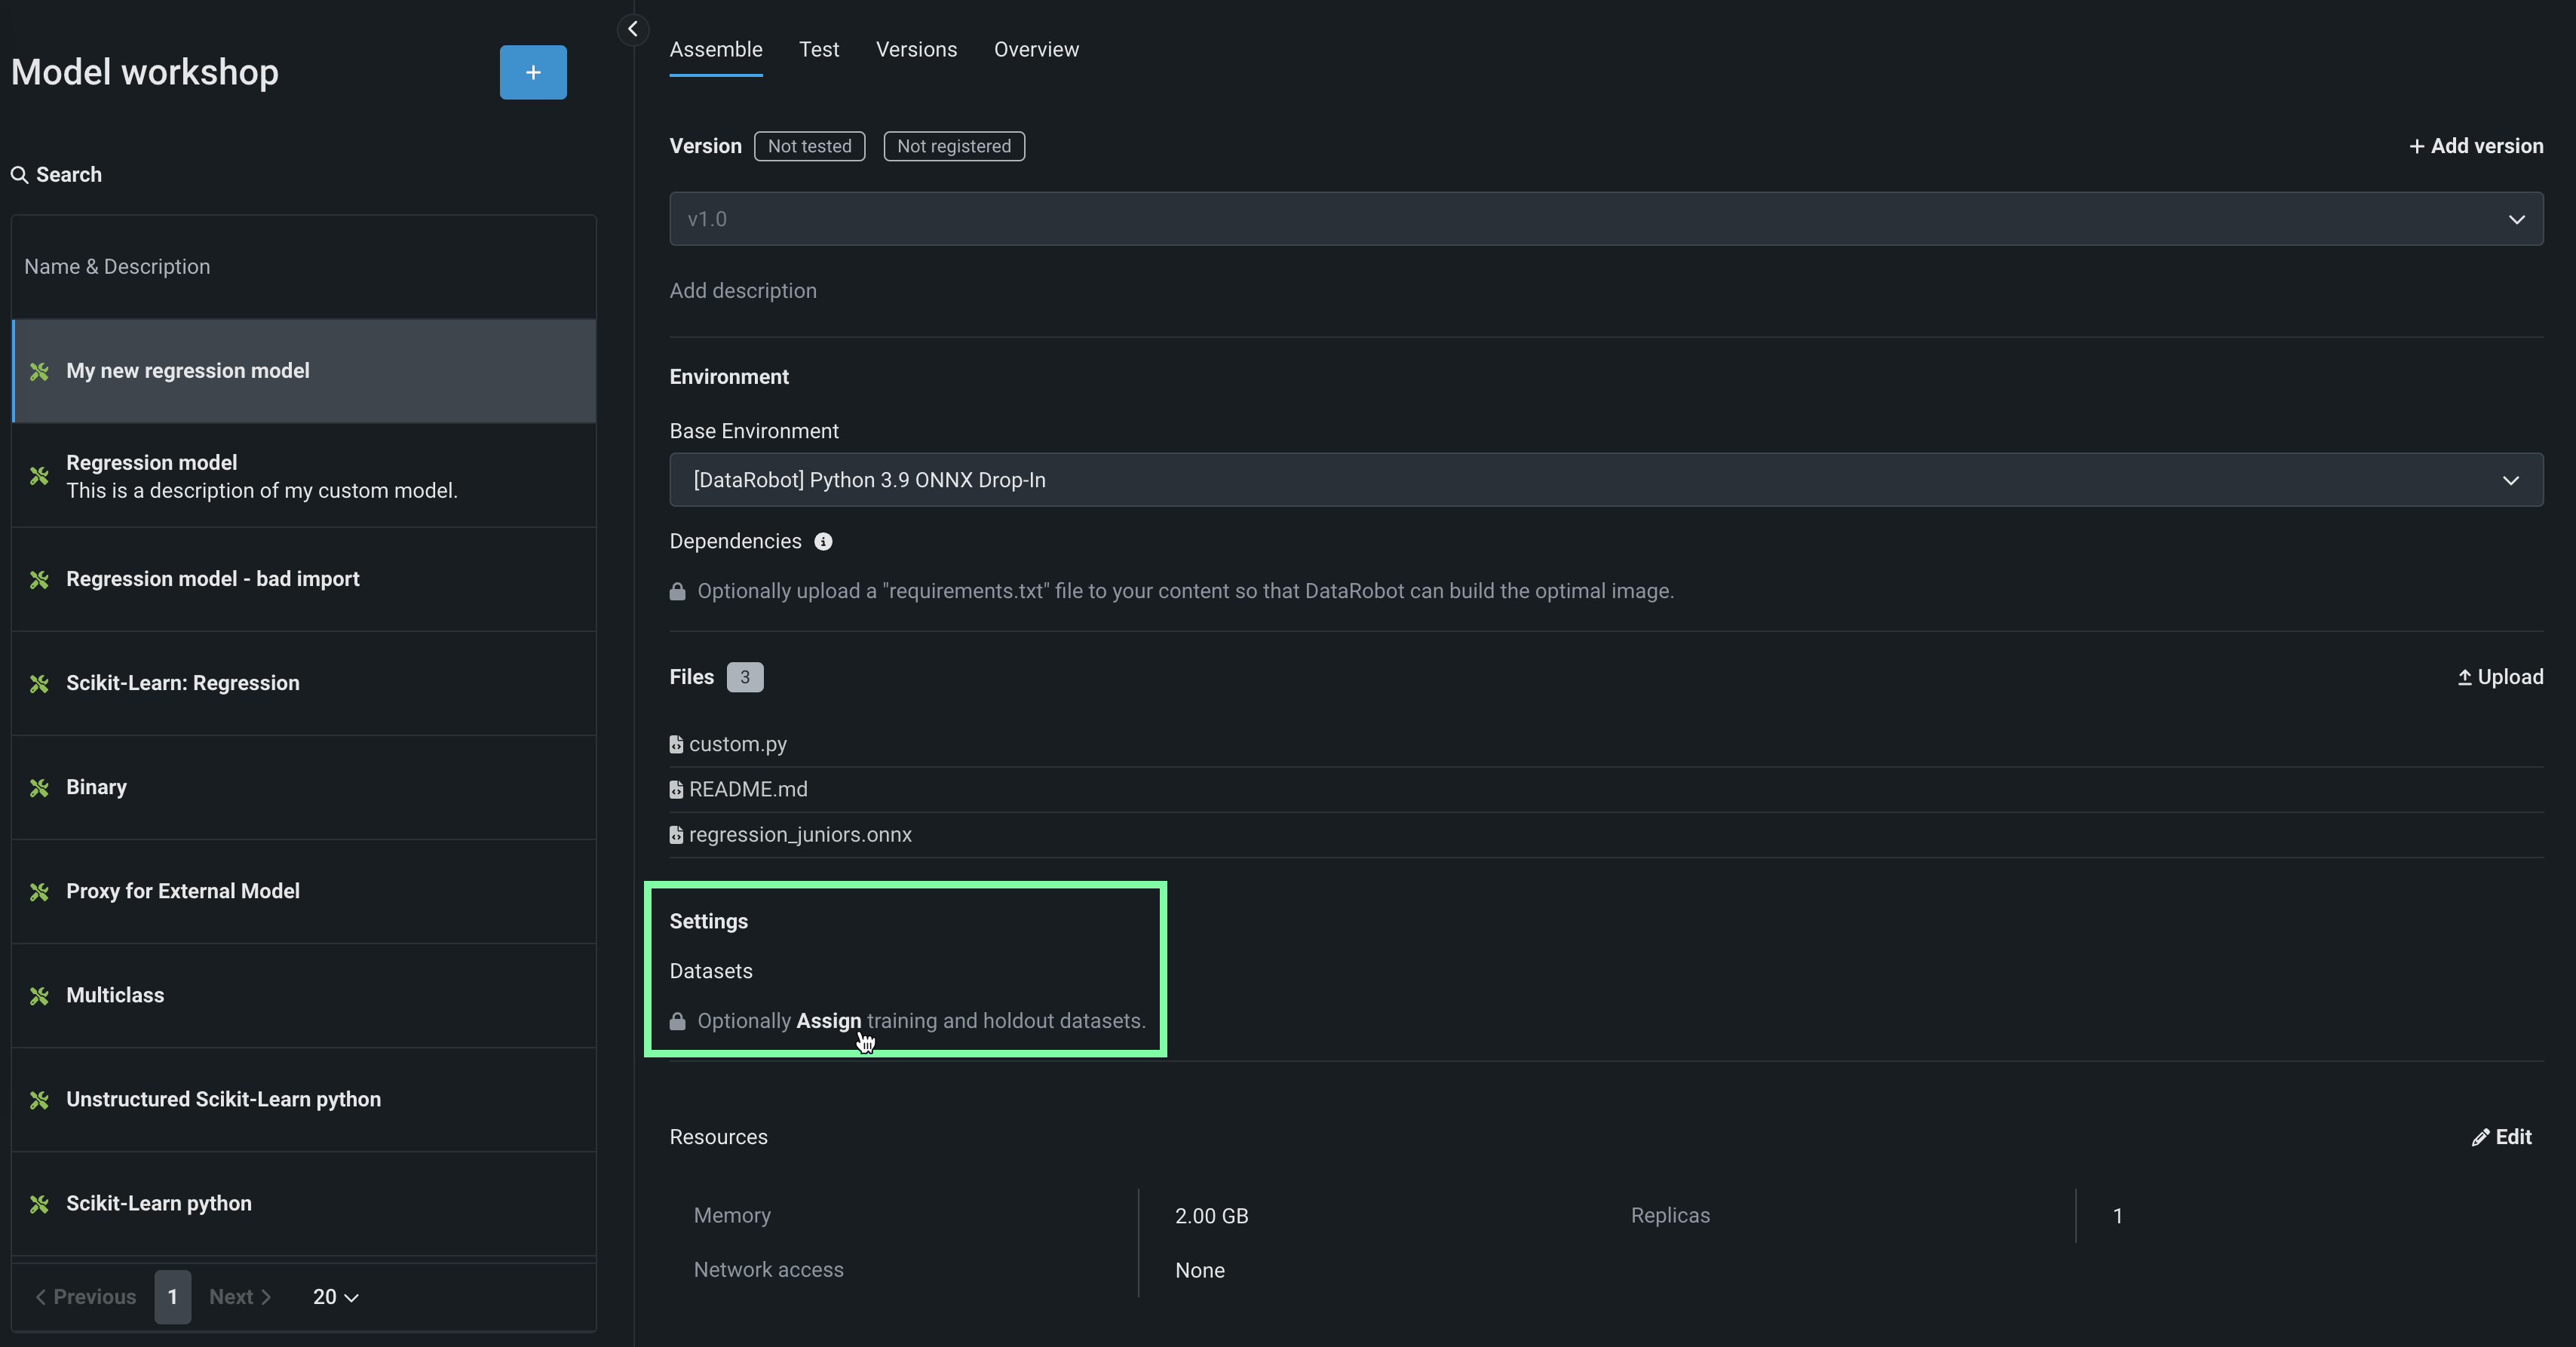
Task: Click the Dependencies info icon
Action: tap(823, 541)
